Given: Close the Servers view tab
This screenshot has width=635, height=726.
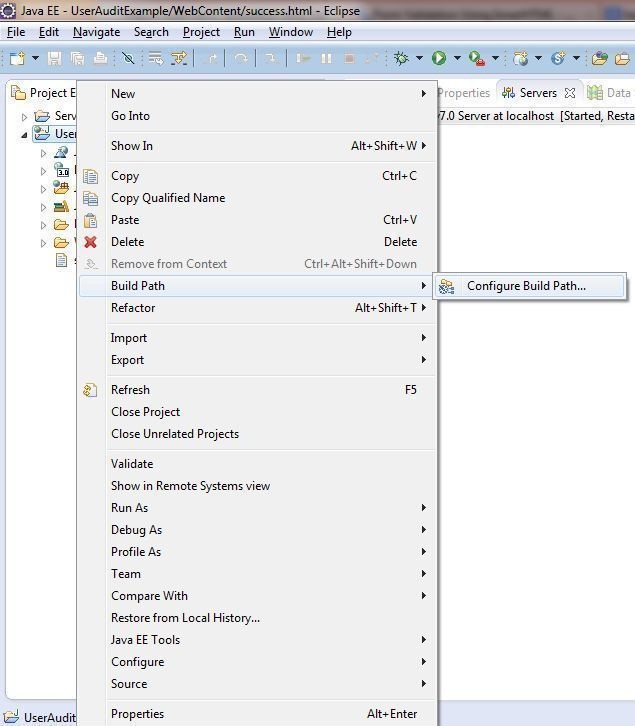Looking at the screenshot, I should [570, 93].
